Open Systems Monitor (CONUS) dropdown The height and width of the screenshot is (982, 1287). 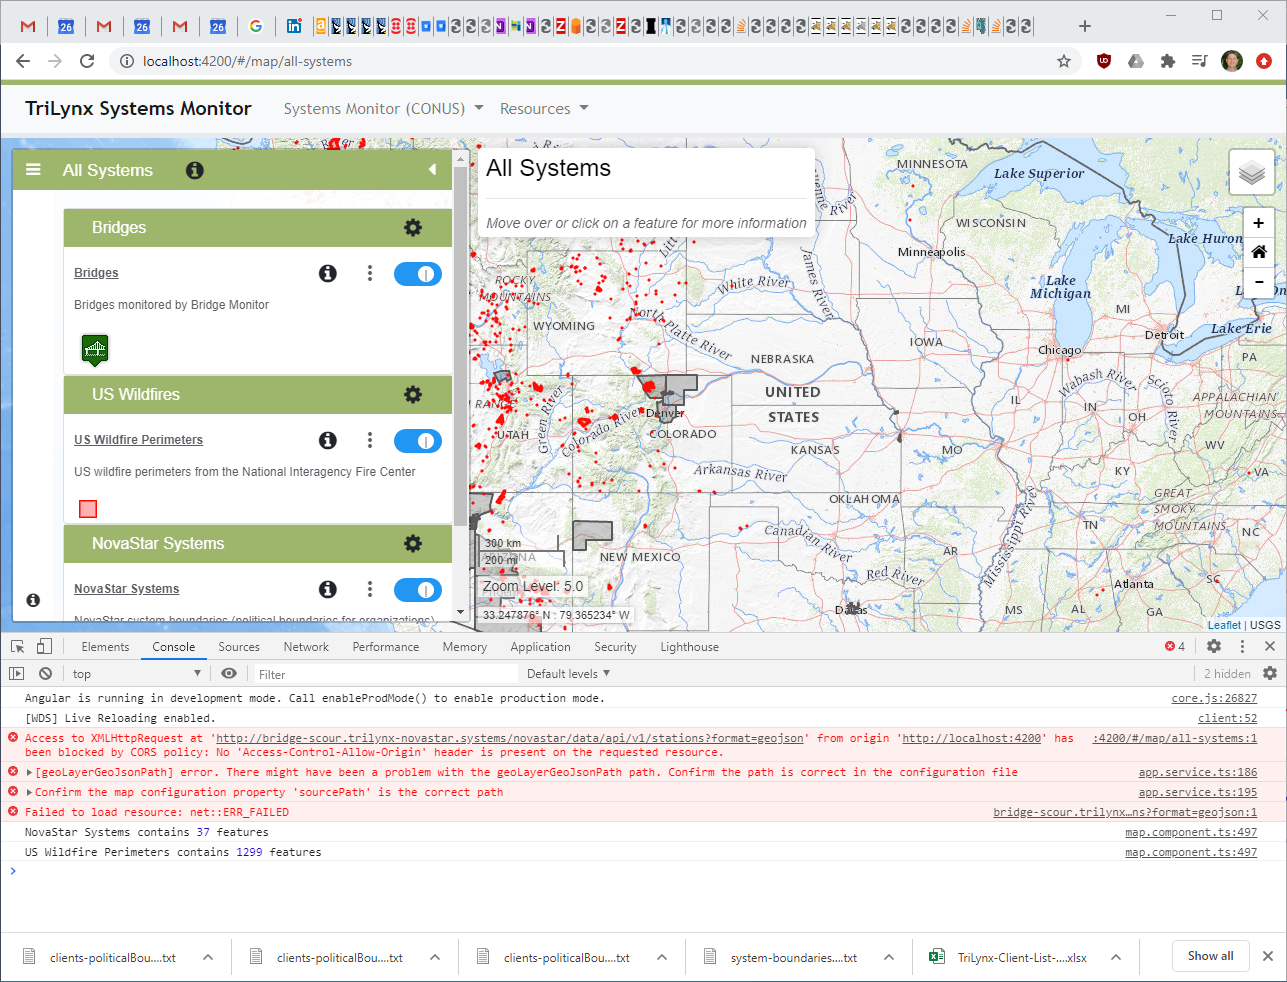[x=384, y=109]
